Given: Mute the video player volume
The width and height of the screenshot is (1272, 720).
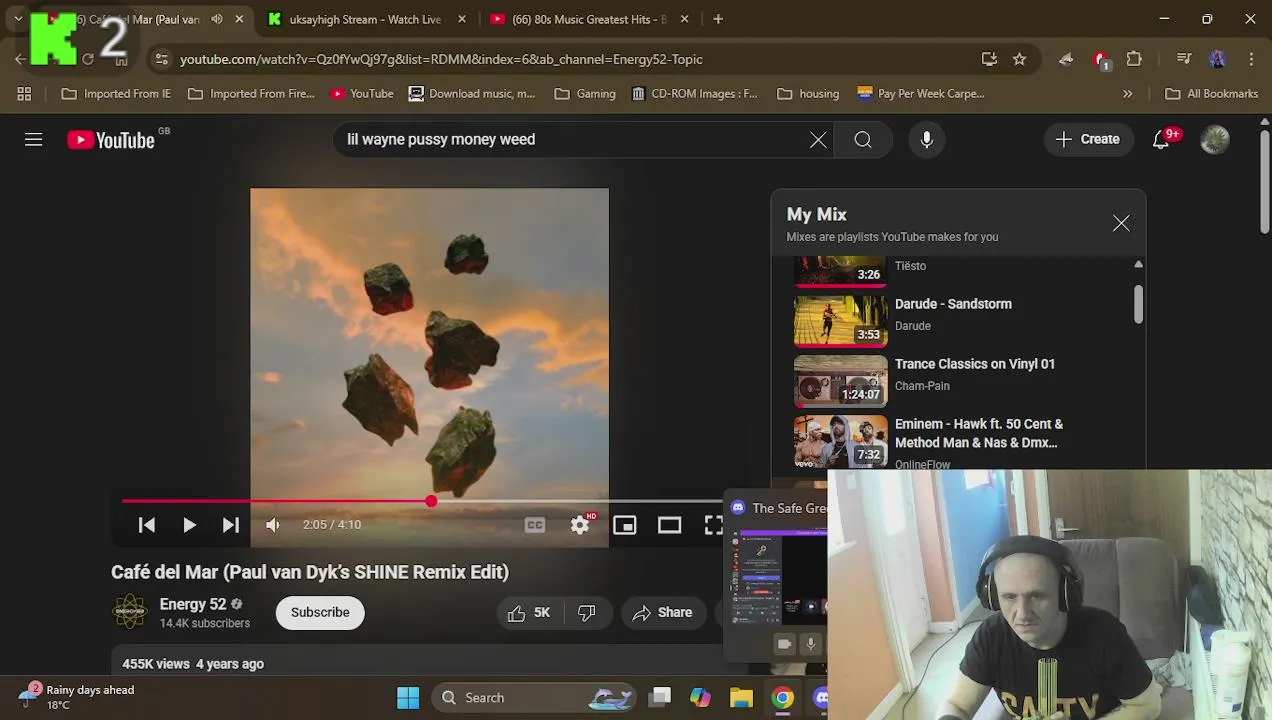Looking at the screenshot, I should pyautogui.click(x=273, y=525).
